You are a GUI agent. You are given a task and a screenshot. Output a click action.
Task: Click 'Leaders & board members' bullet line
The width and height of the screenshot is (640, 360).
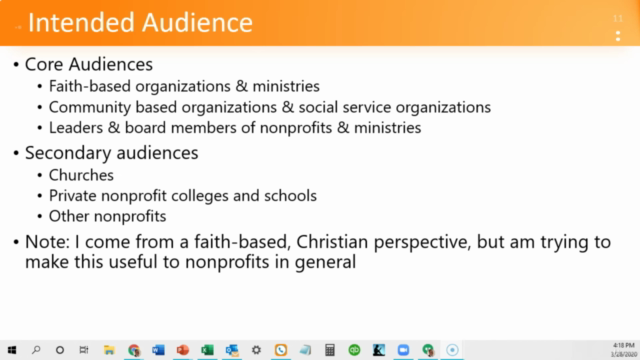tap(235, 128)
